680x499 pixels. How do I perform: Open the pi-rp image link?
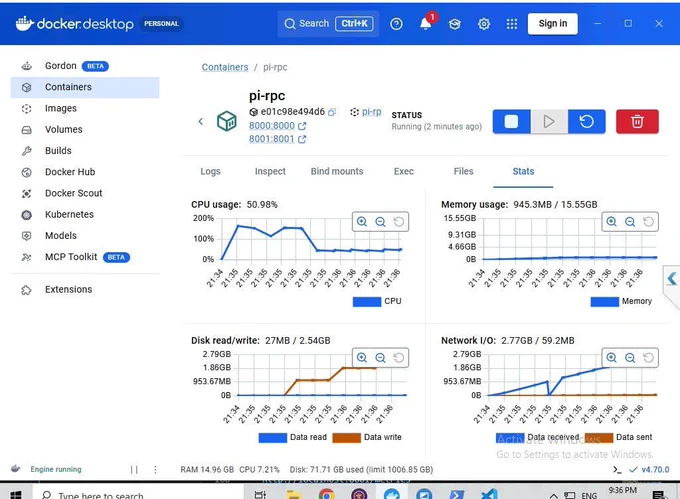(371, 112)
